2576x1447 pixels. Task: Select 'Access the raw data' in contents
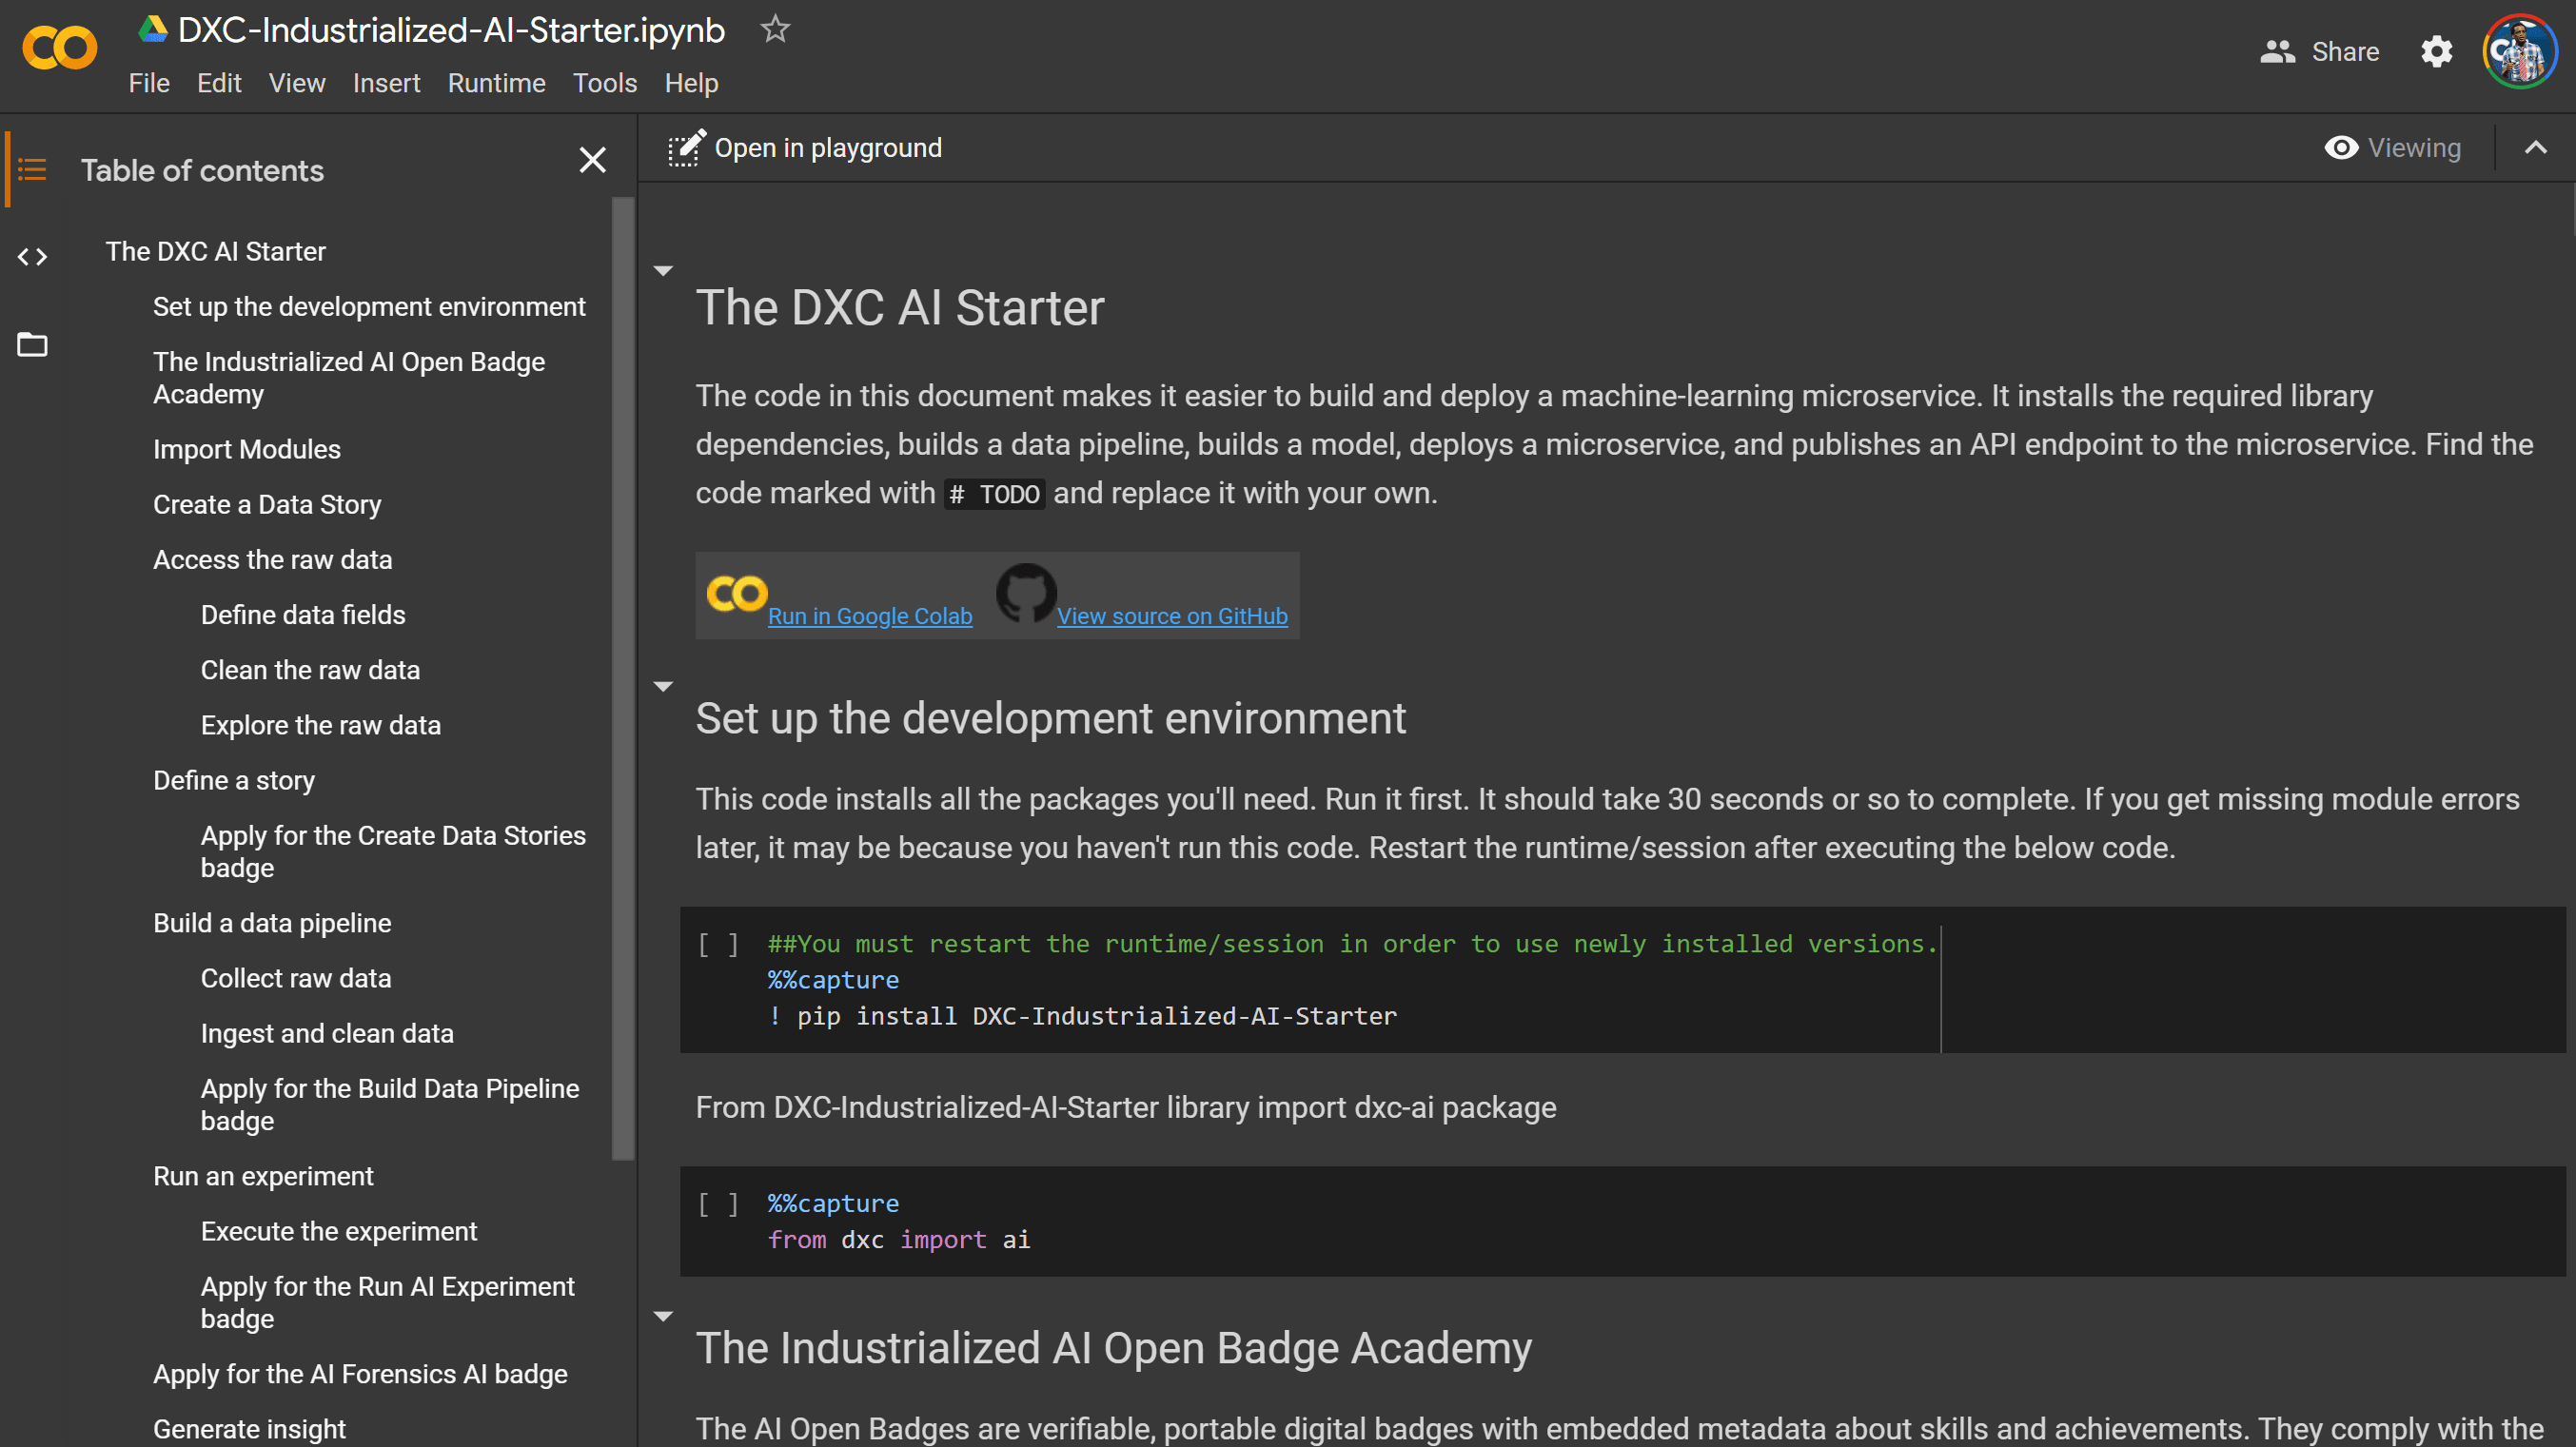272,559
